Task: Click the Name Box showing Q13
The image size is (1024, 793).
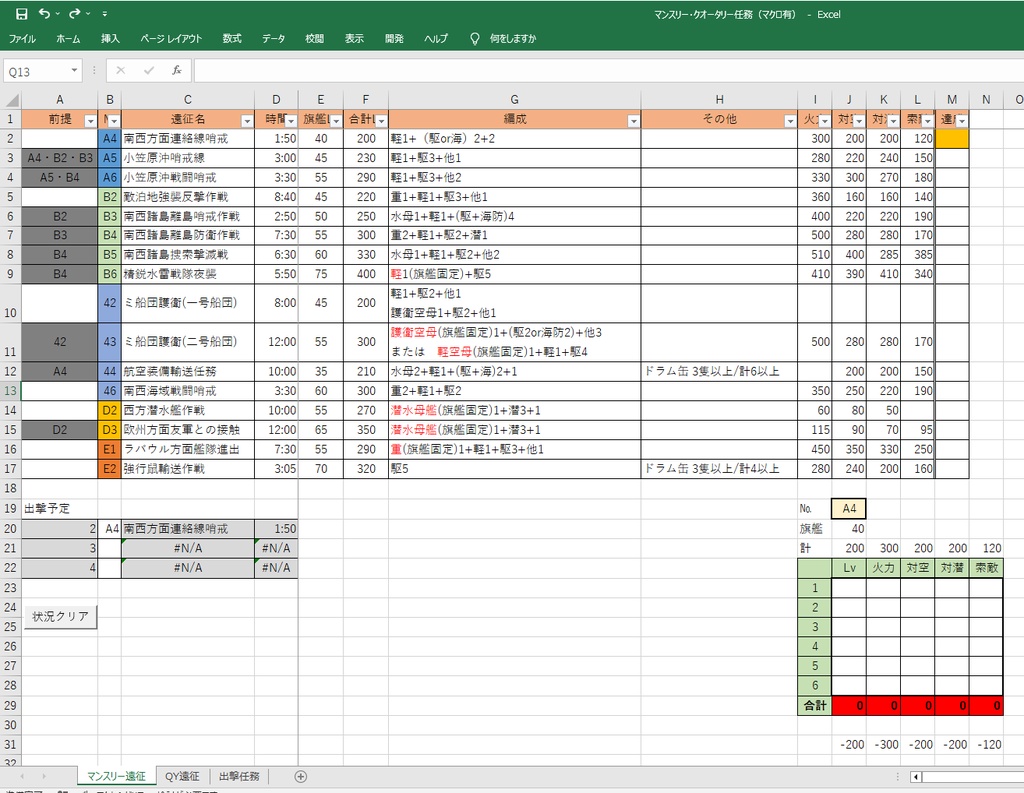Action: (x=36, y=71)
